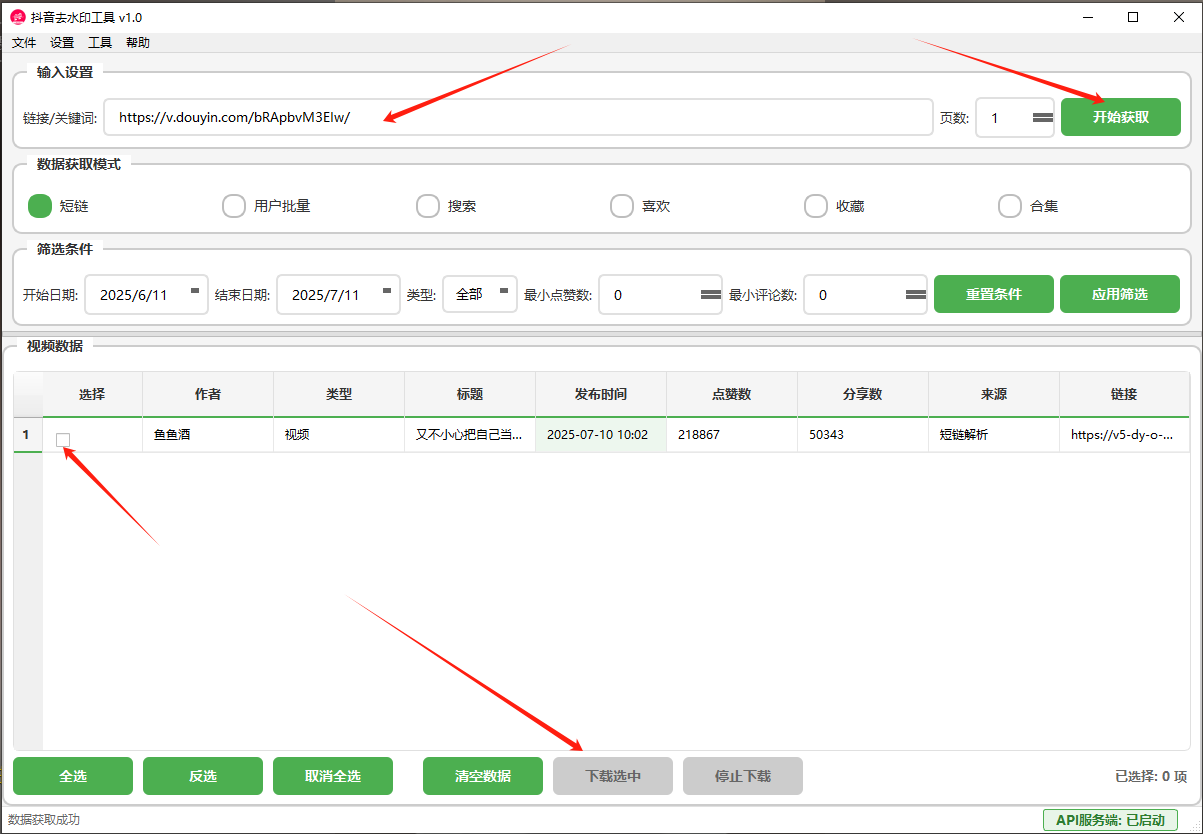The image size is (1203, 834).
Task: Click the 重置条件 button
Action: [994, 294]
